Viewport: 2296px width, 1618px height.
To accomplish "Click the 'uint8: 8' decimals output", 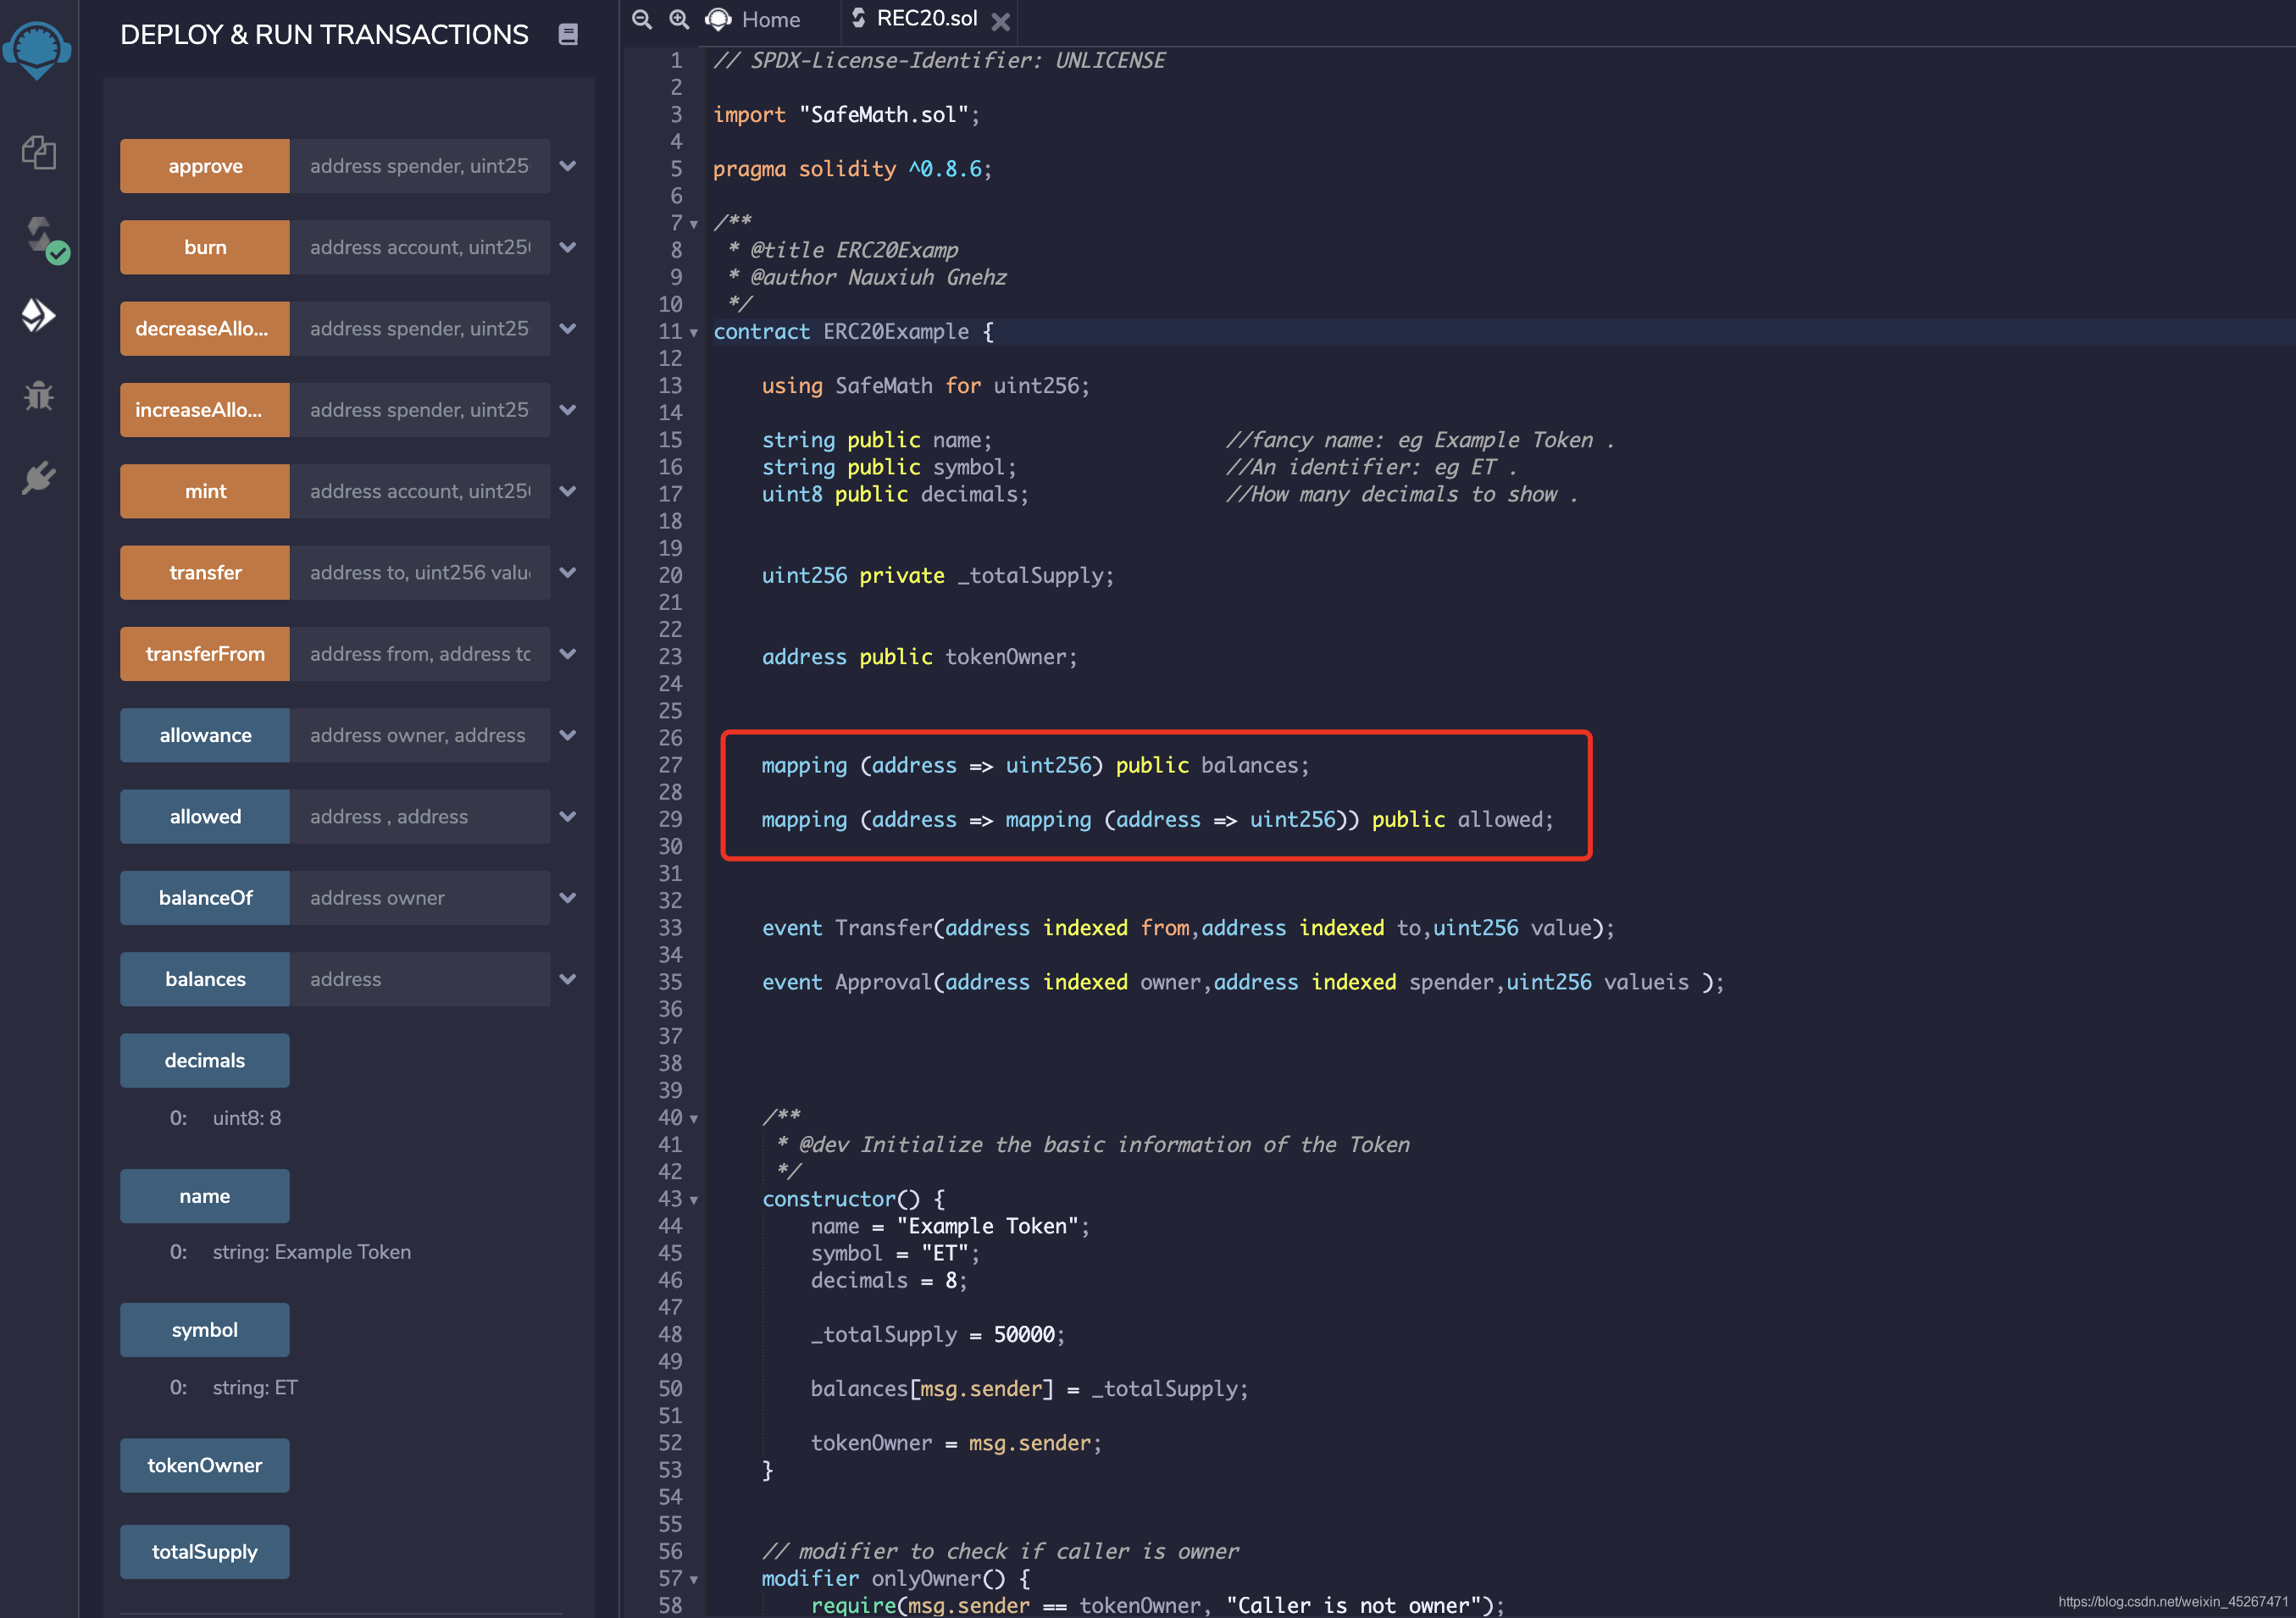I will (x=247, y=1118).
